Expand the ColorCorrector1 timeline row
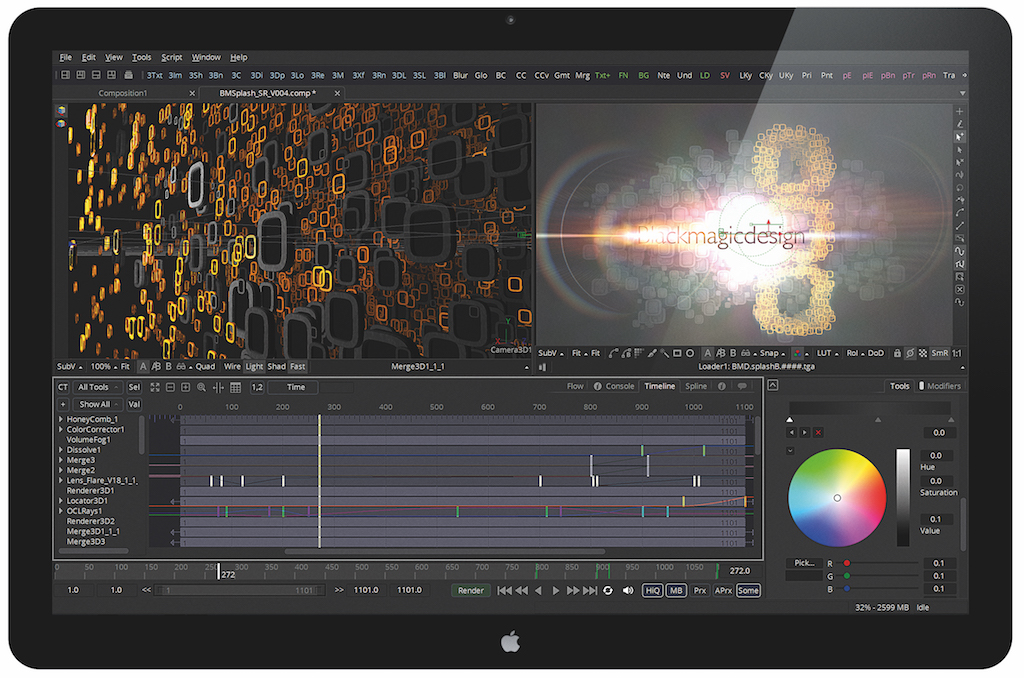Viewport: 1024px width, 678px height. click(61, 429)
